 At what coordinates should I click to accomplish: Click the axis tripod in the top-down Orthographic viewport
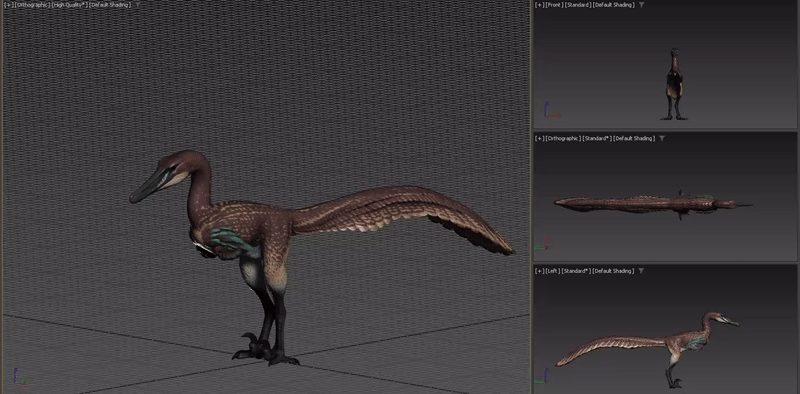point(542,244)
